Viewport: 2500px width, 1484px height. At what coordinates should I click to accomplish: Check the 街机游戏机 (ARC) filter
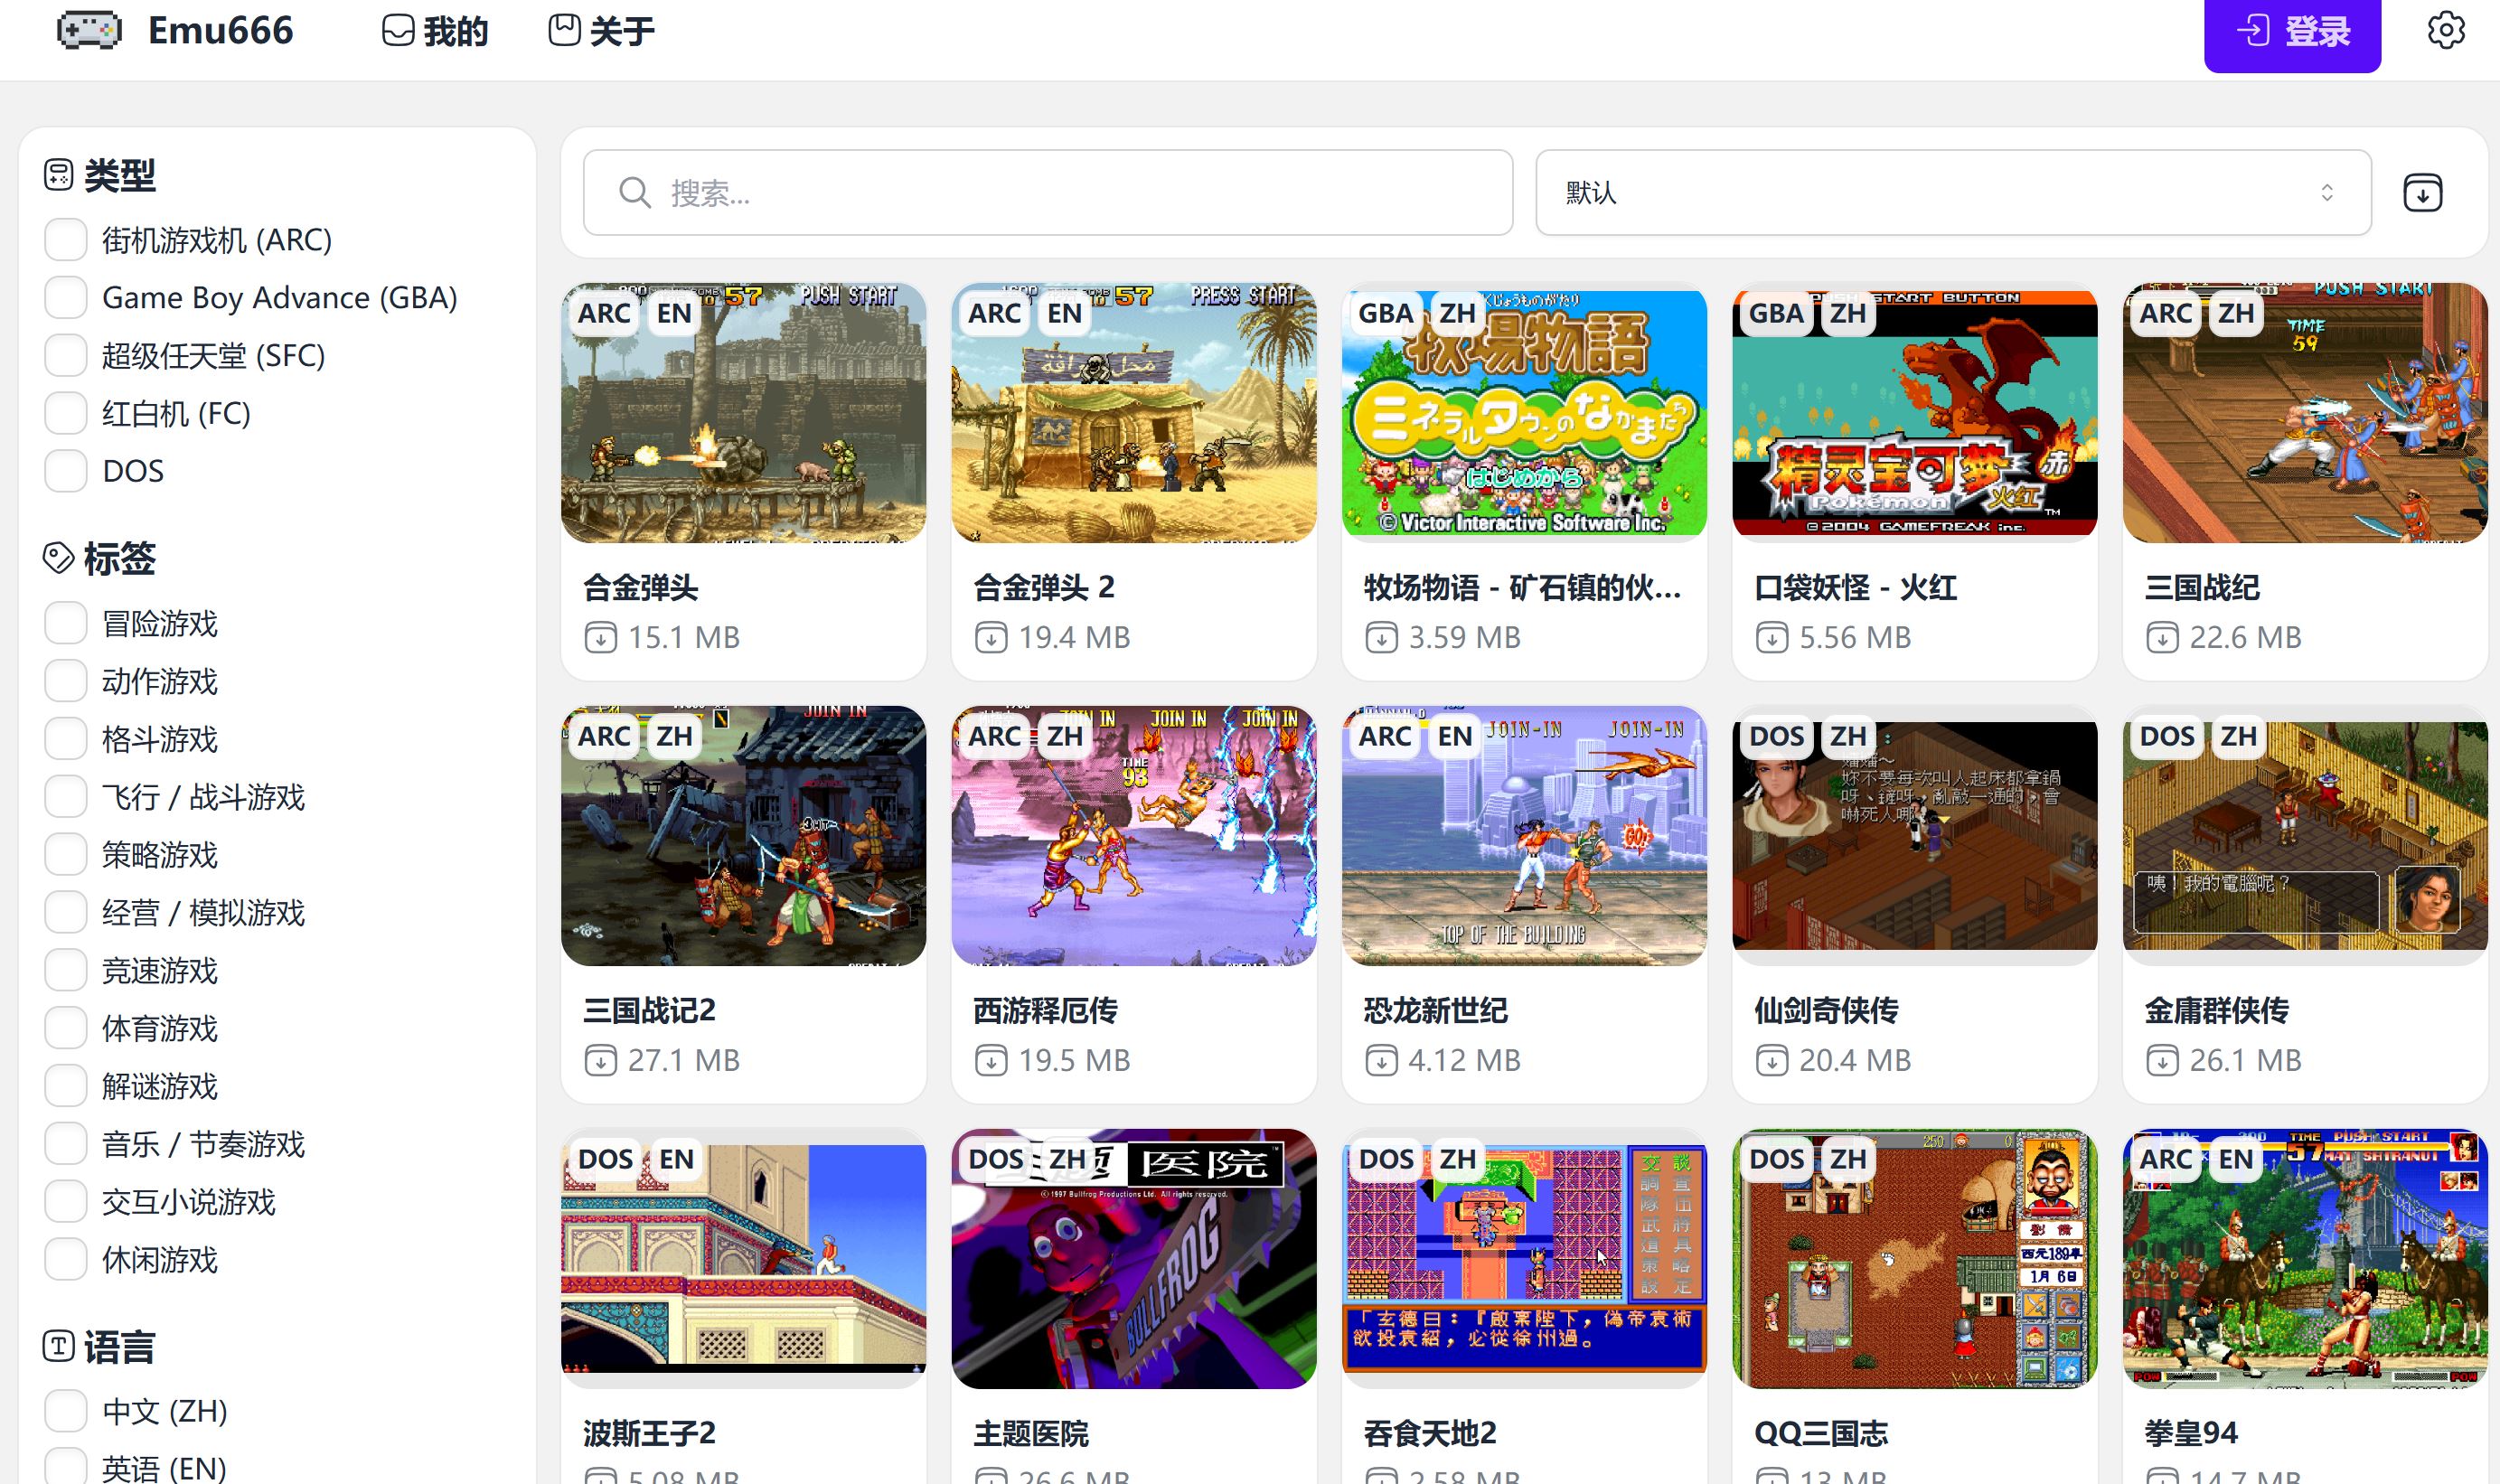click(x=66, y=240)
